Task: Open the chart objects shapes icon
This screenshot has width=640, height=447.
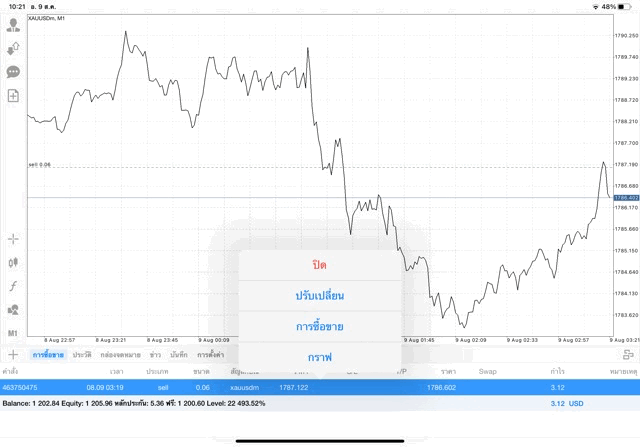Action: pos(14,308)
